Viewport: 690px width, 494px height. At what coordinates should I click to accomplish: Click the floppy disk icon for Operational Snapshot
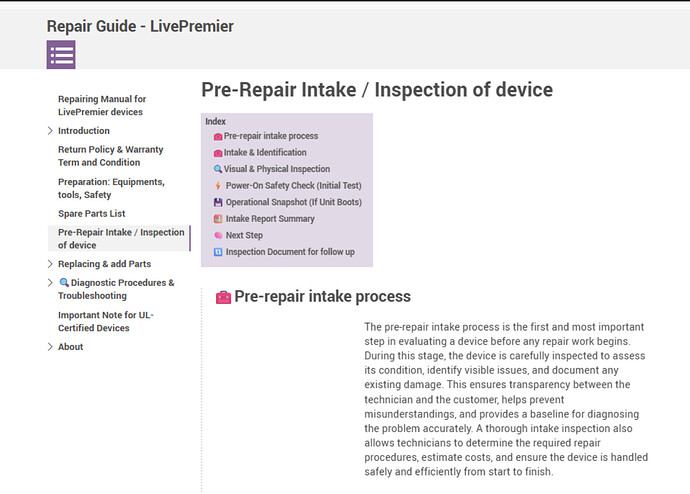click(218, 203)
